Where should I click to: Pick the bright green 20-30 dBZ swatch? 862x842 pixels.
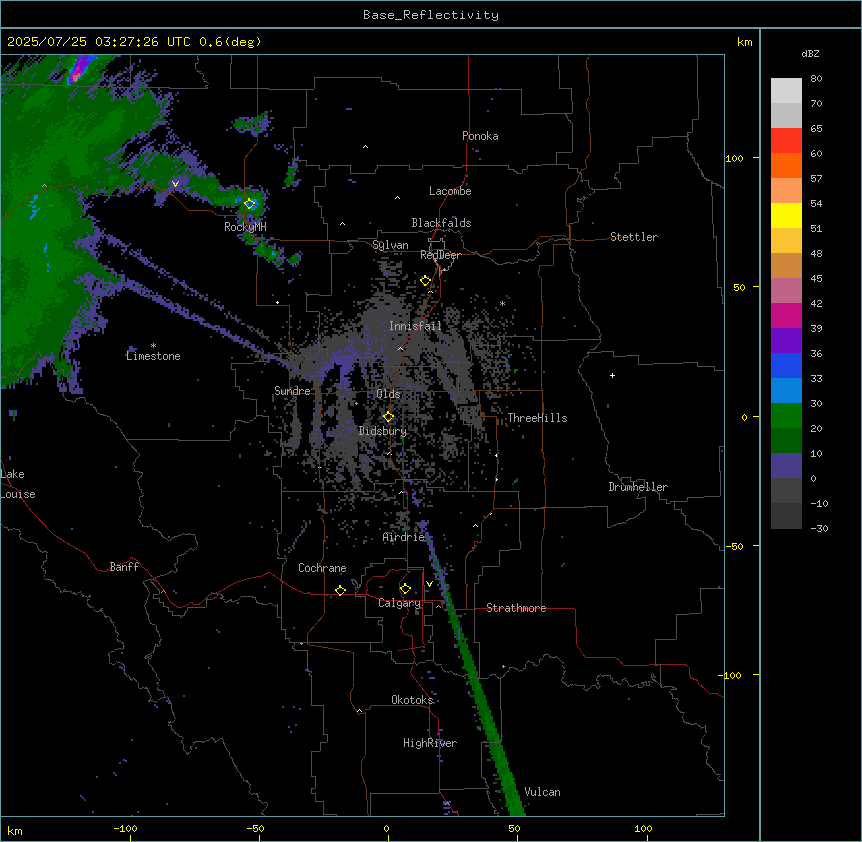[786, 416]
